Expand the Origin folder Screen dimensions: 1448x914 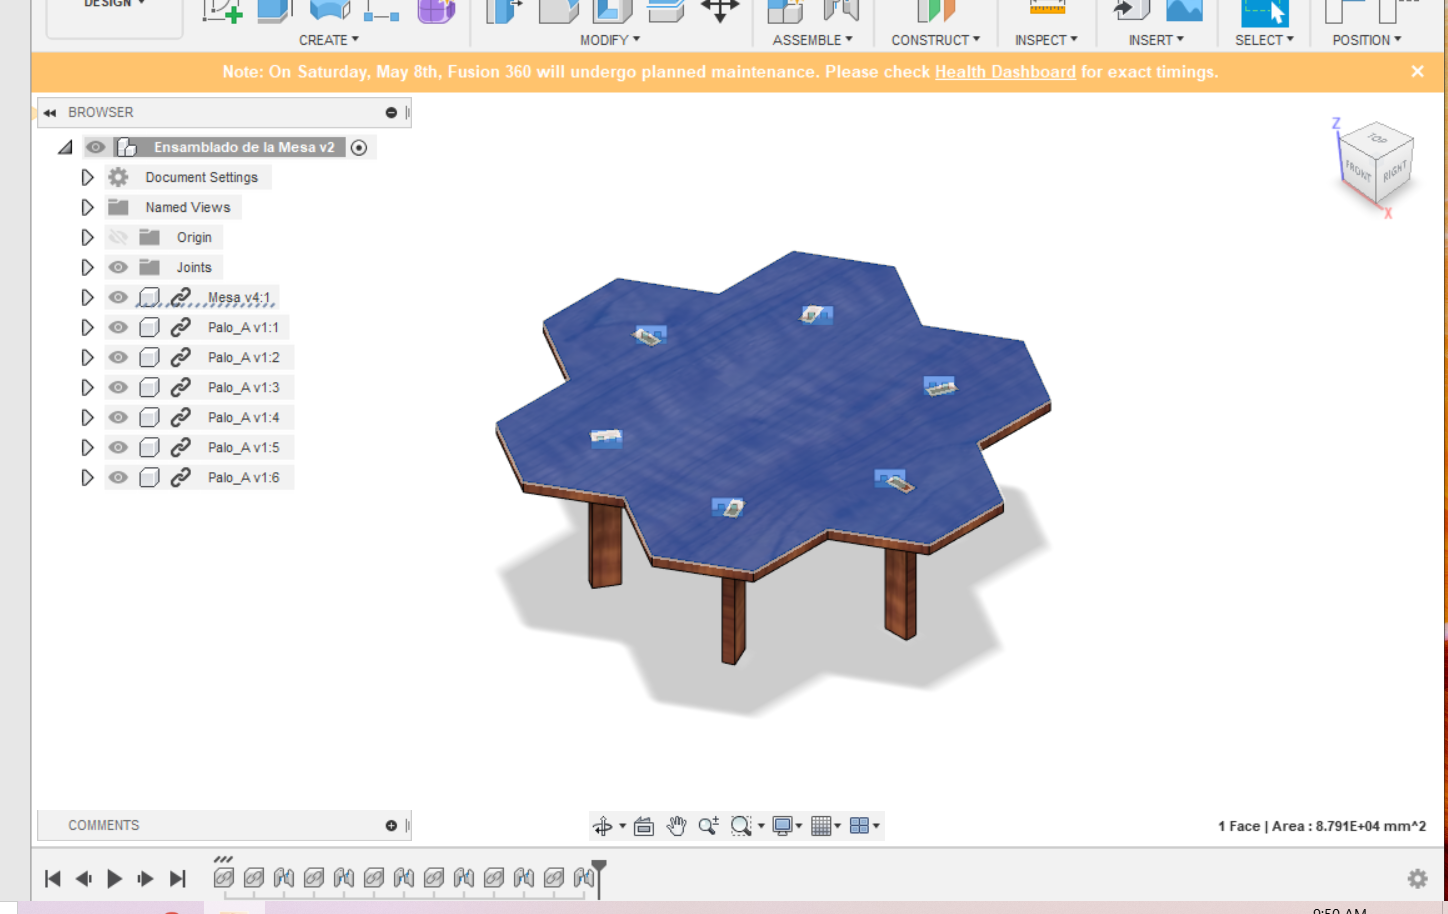tap(87, 237)
